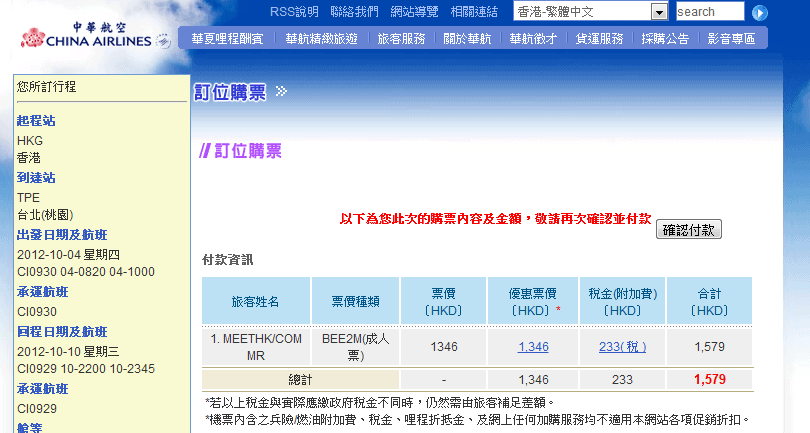
Task: Open the RSS說明 link
Action: point(294,12)
